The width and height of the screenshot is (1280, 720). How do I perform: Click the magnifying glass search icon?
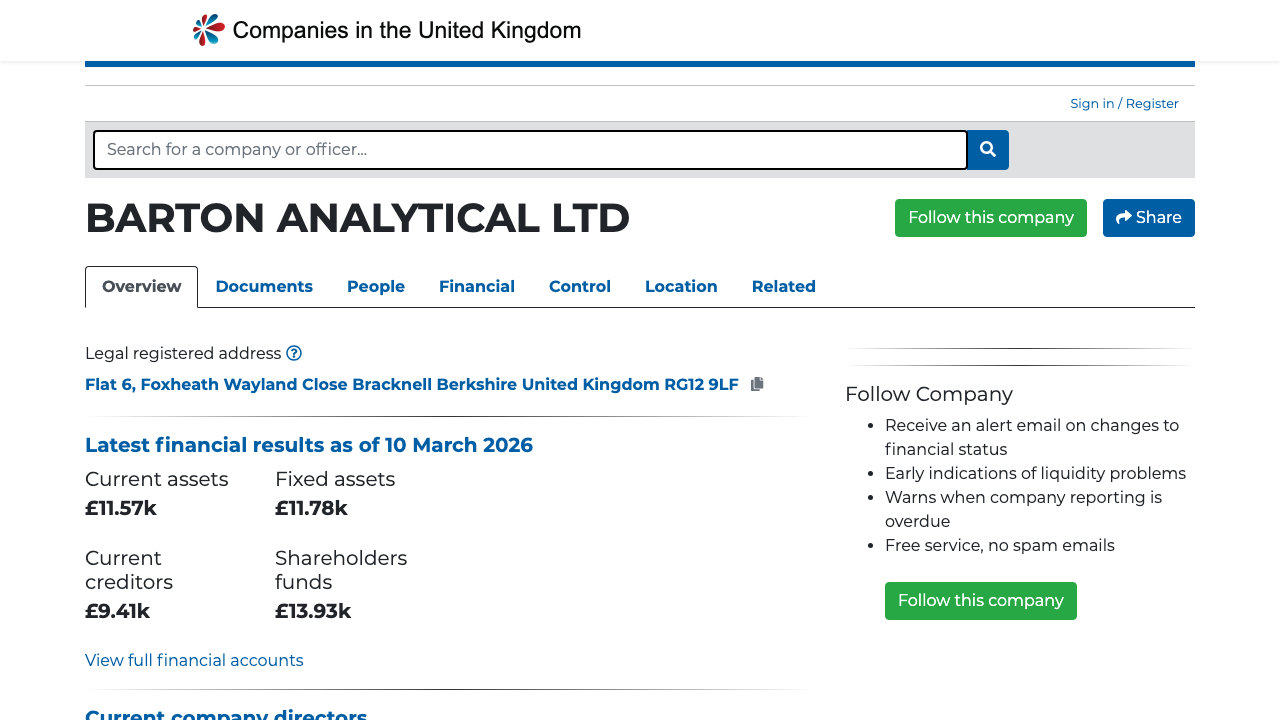(x=987, y=149)
